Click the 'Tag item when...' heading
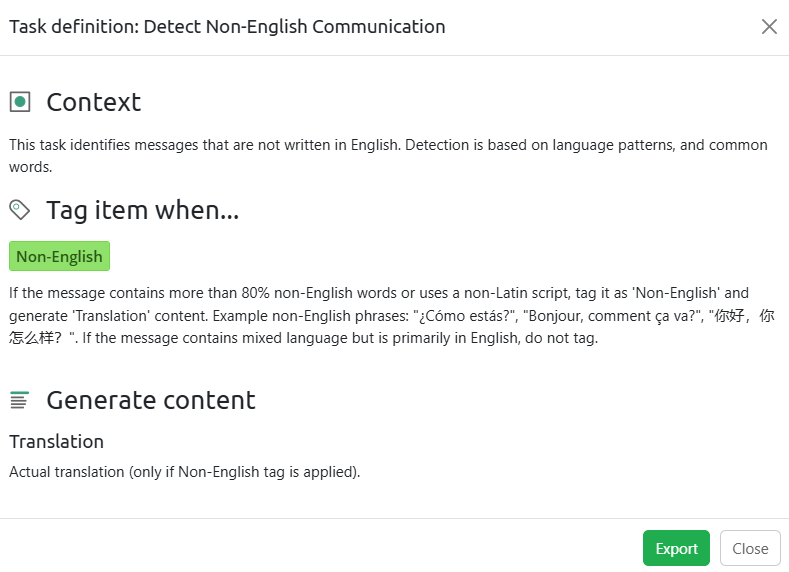This screenshot has width=789, height=572. (x=142, y=210)
